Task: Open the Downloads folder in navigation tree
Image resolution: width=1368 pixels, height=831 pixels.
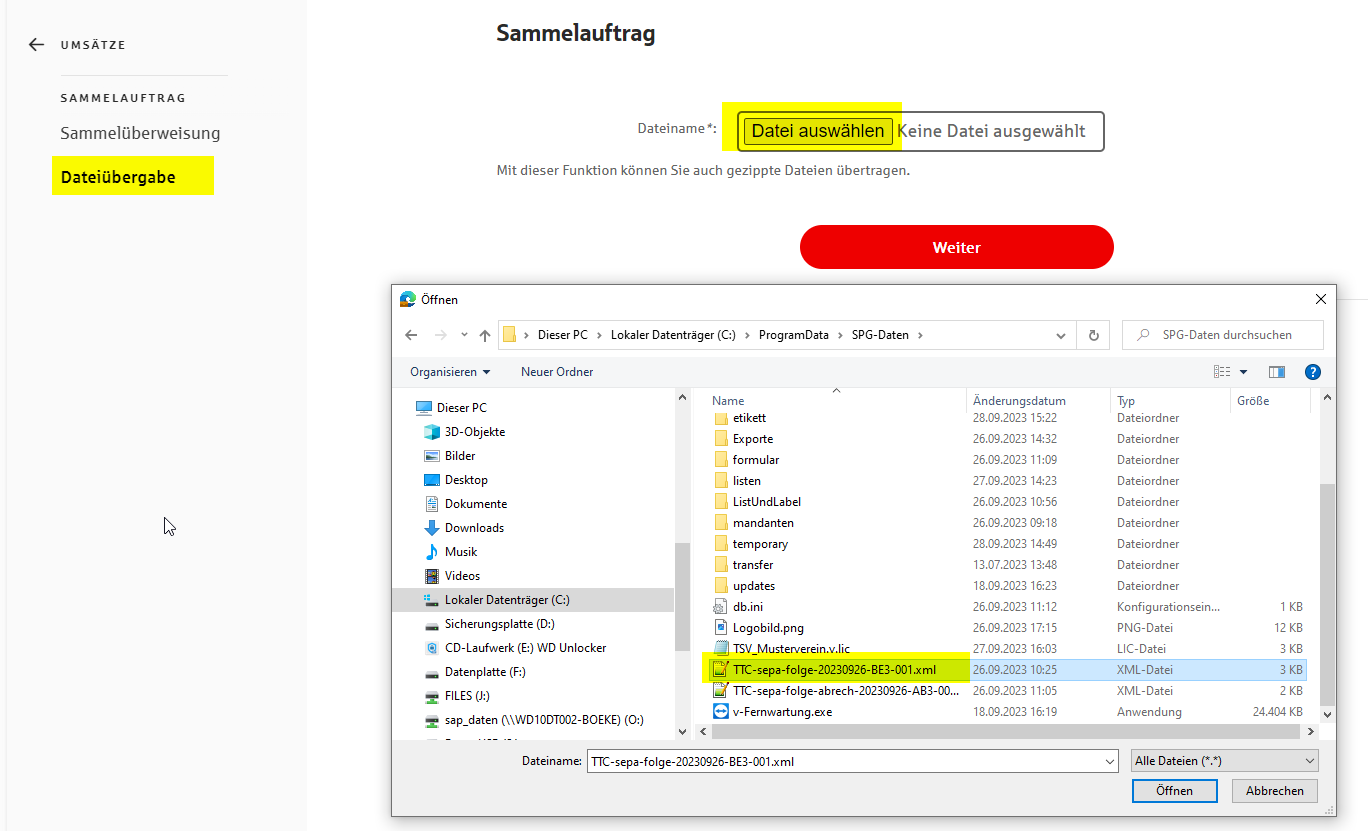Action: tap(474, 528)
